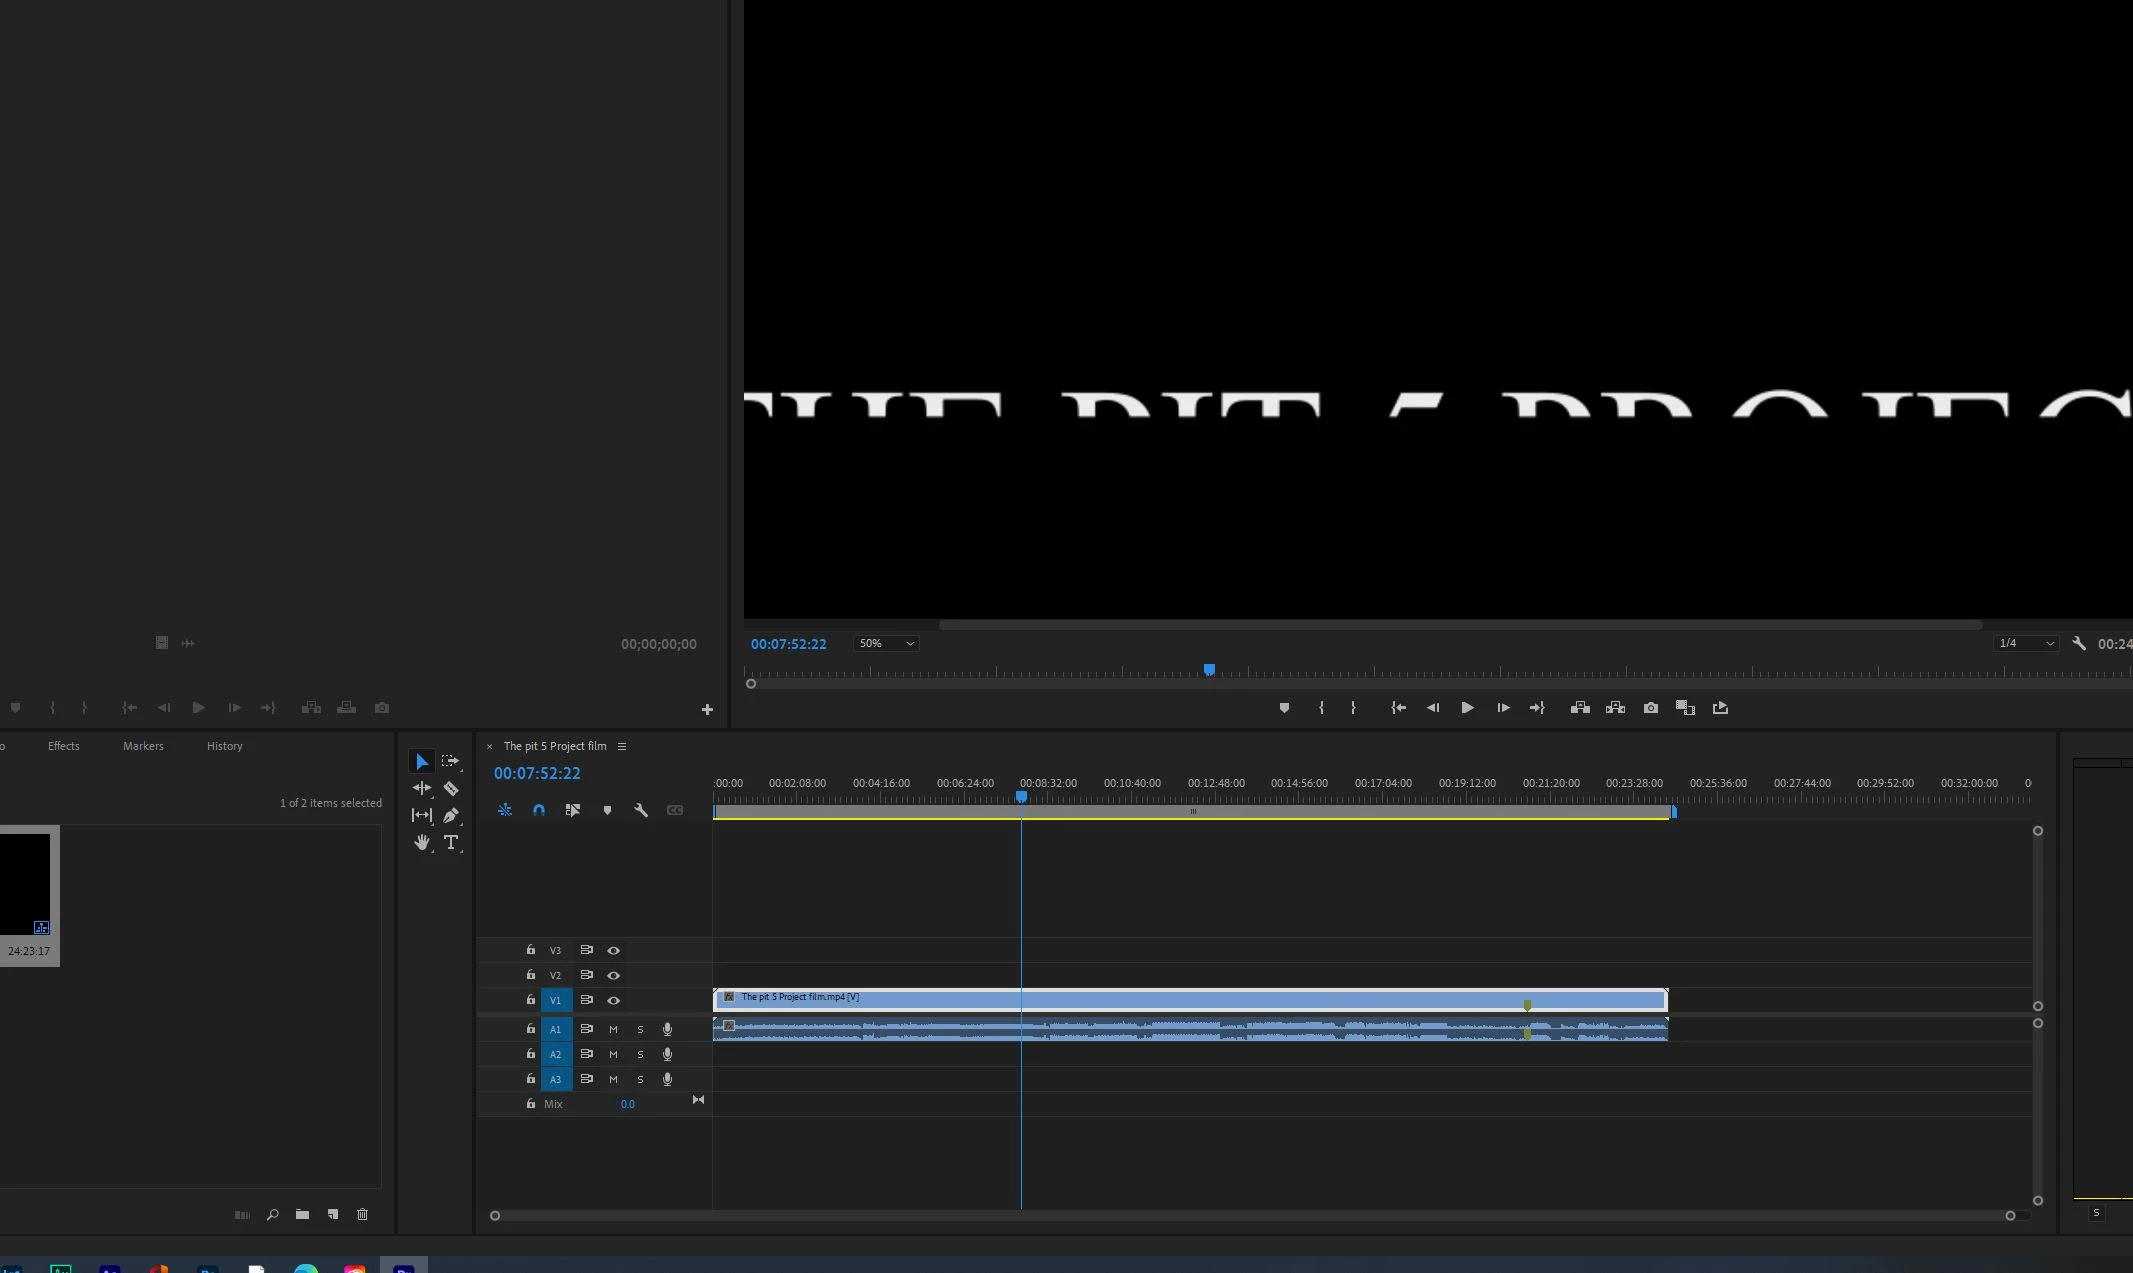Viewport: 2133px width, 1273px height.
Task: Select the Track Select Forward tool
Action: [x=451, y=762]
